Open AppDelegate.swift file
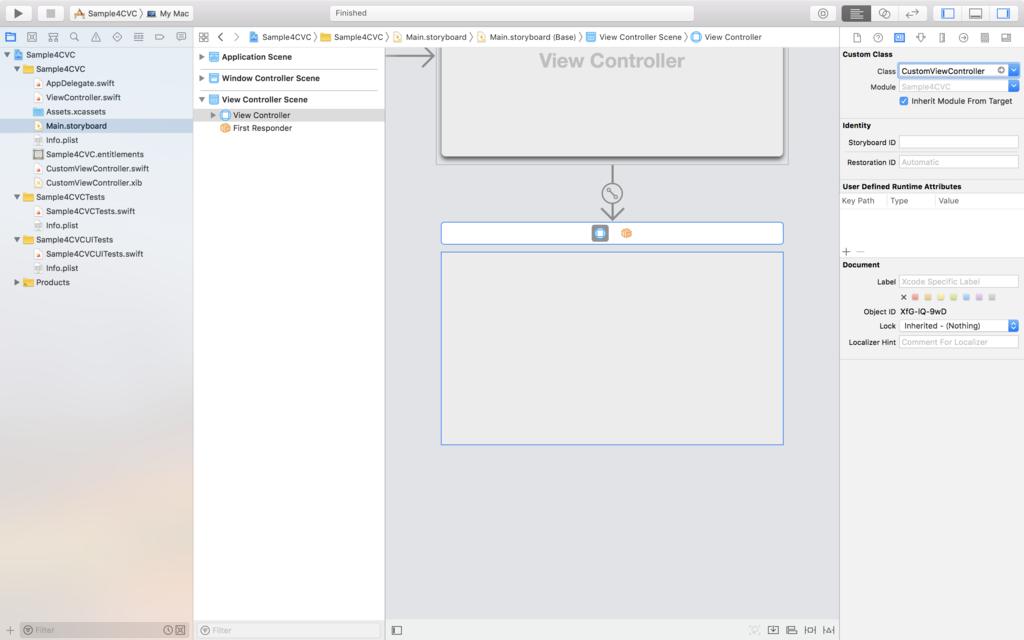 pyautogui.click(x=80, y=83)
